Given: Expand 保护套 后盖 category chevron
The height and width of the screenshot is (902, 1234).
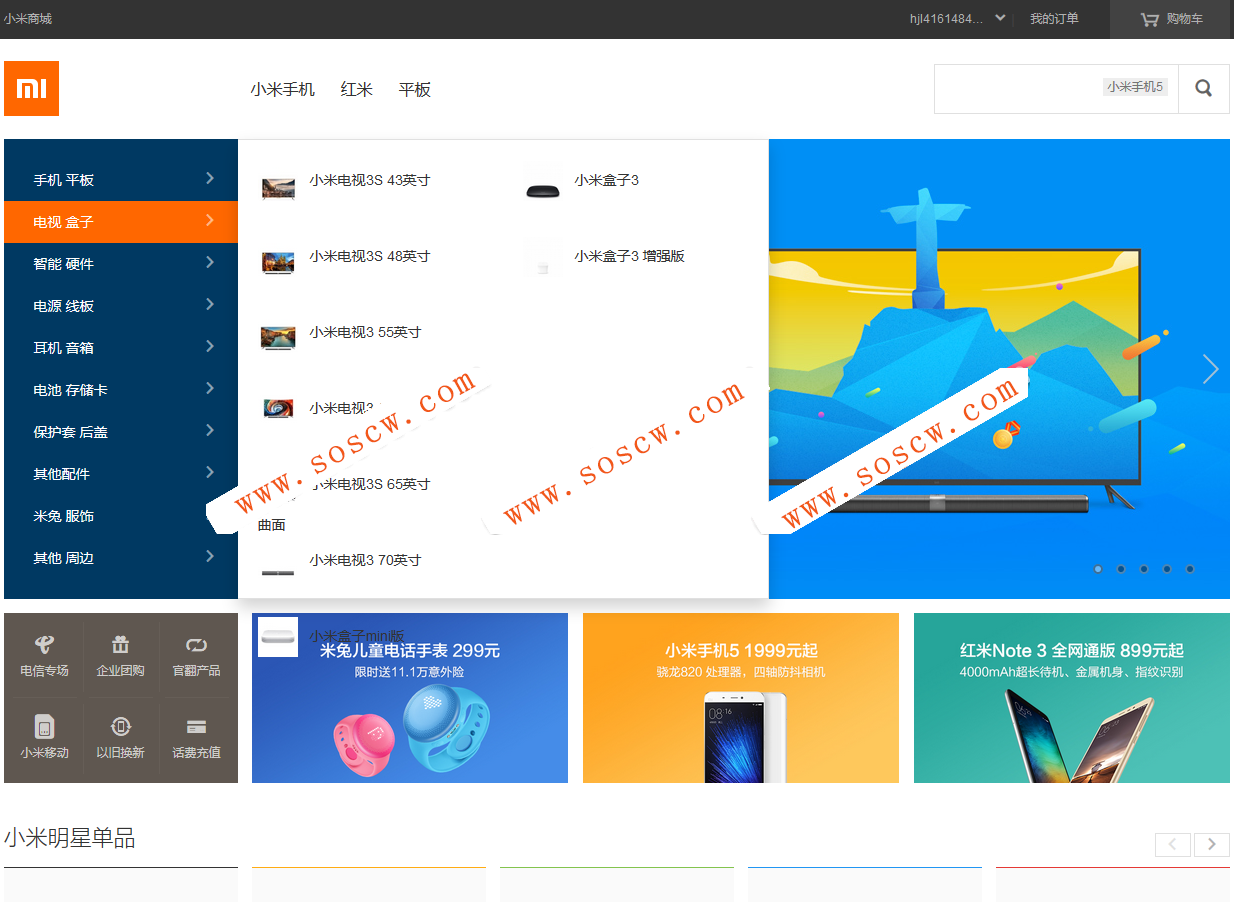Looking at the screenshot, I should click(210, 430).
